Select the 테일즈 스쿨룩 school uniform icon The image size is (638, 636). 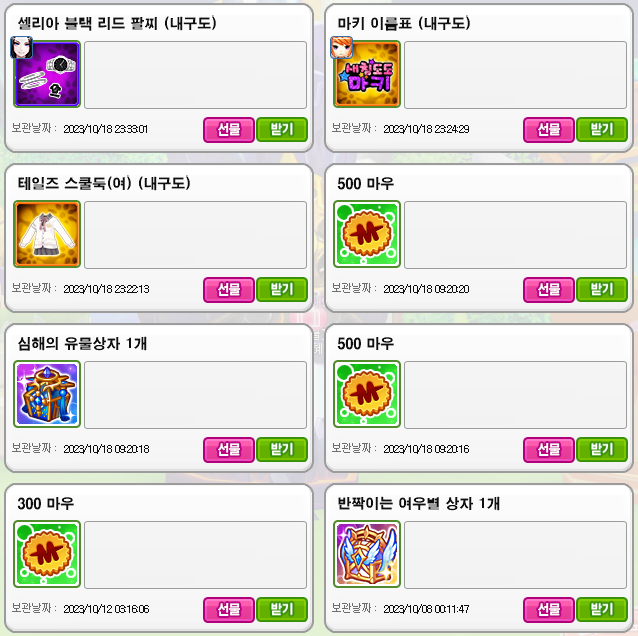pos(47,234)
